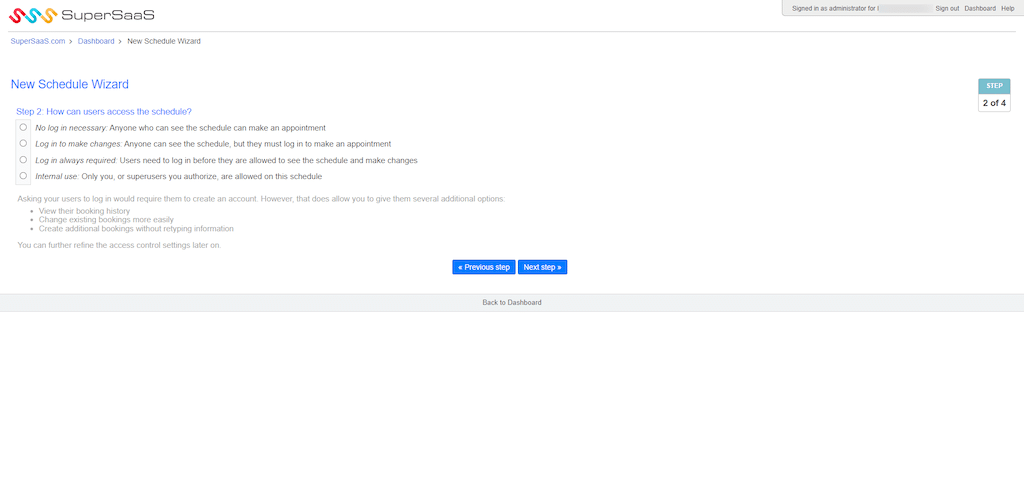Click the "Change existing bookings more easily" bullet
This screenshot has height=492, width=1024.
click(106, 220)
